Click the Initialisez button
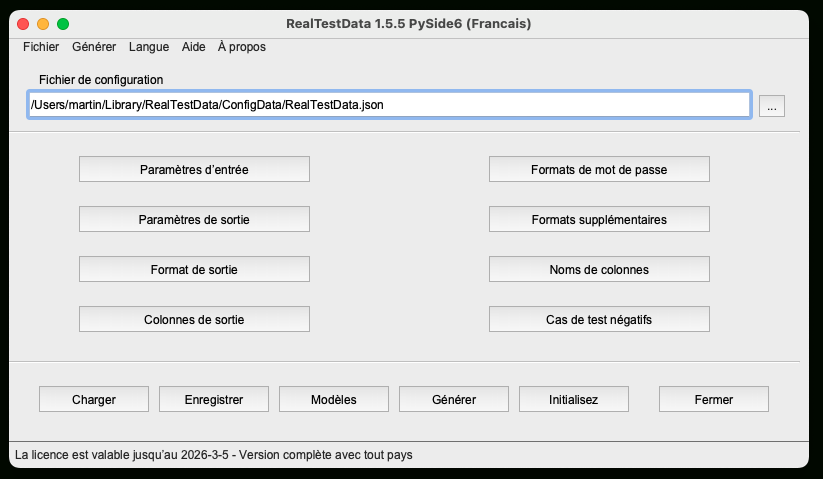823x479 pixels. pos(574,399)
